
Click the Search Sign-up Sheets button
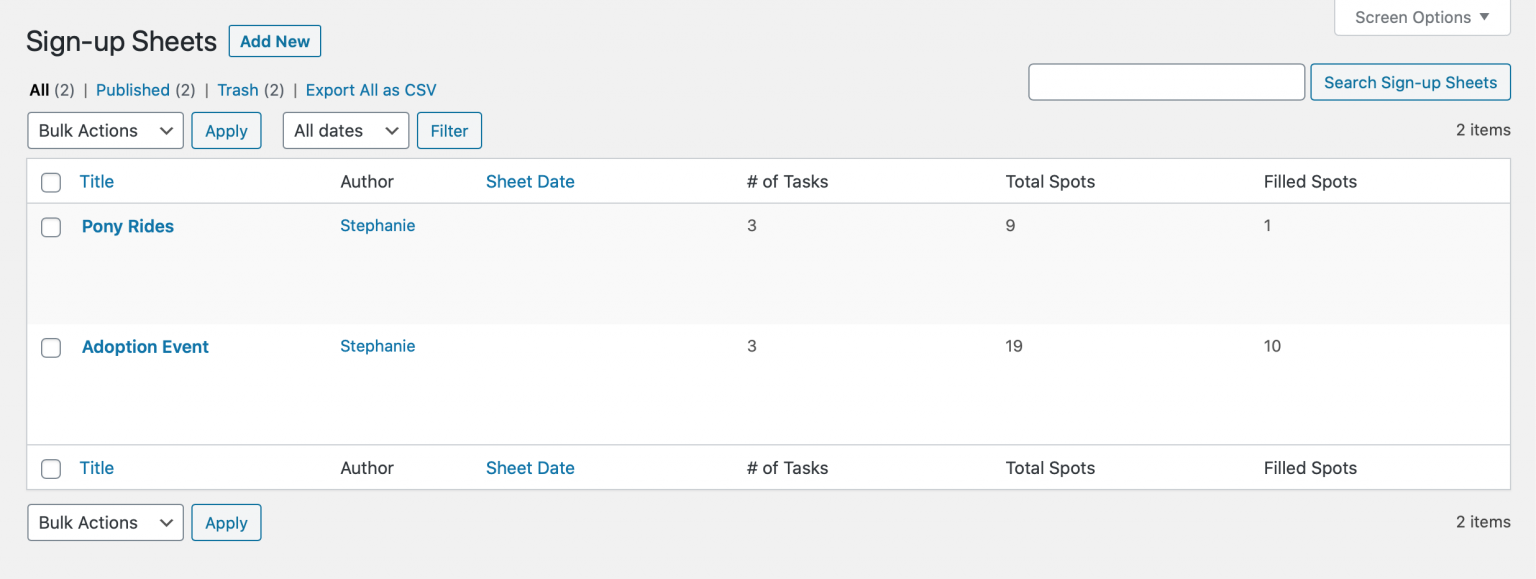1410,82
